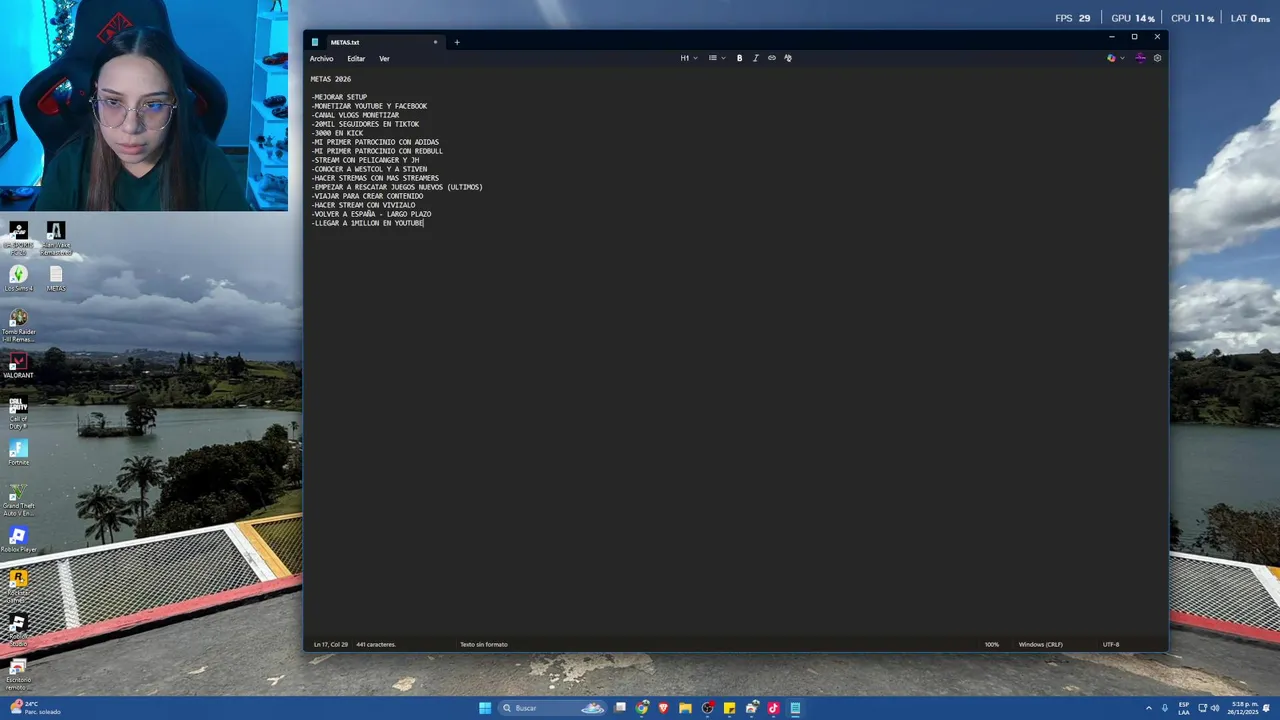Screen dimensions: 1280x720
Task: Click the '-LLEGAR A 1MILLON EN YOUTUBE' line
Action: pyautogui.click(x=367, y=223)
